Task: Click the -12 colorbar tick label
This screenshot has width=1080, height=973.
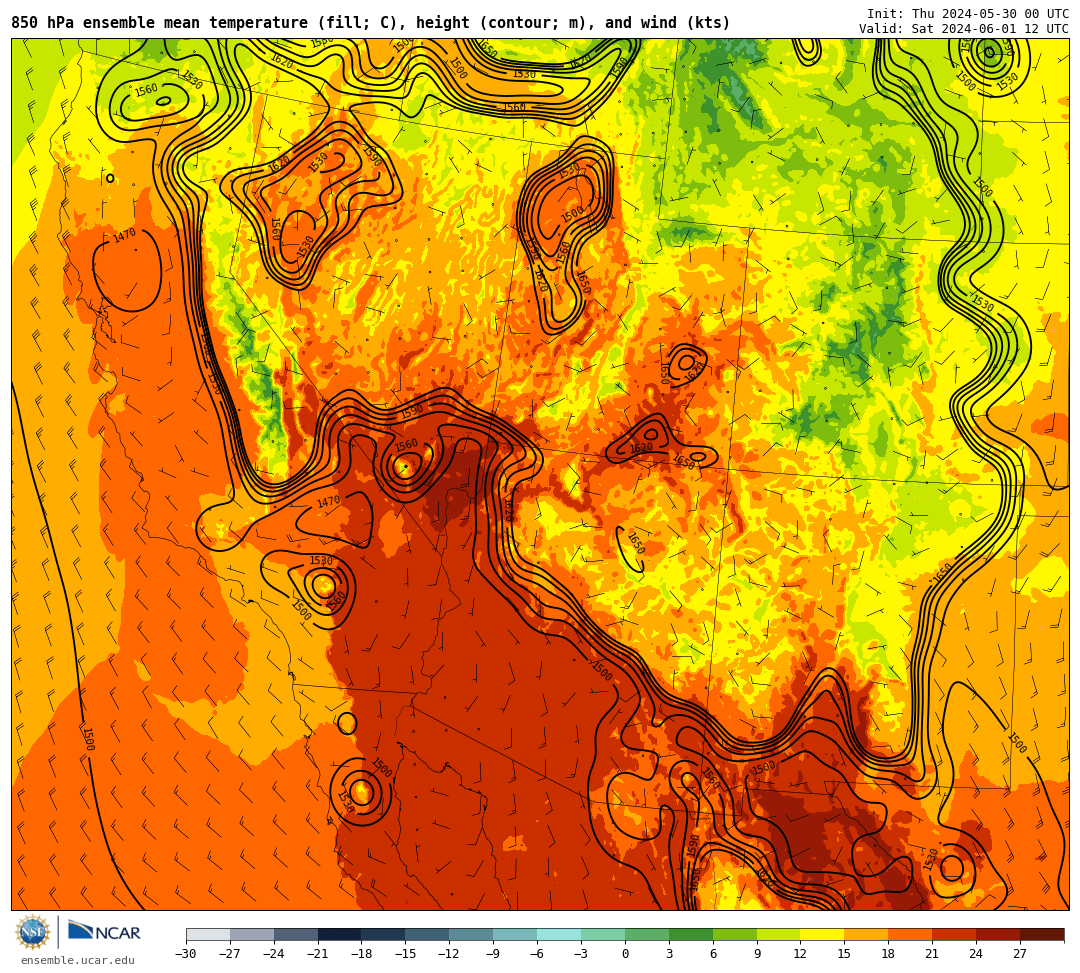Action: (x=450, y=954)
